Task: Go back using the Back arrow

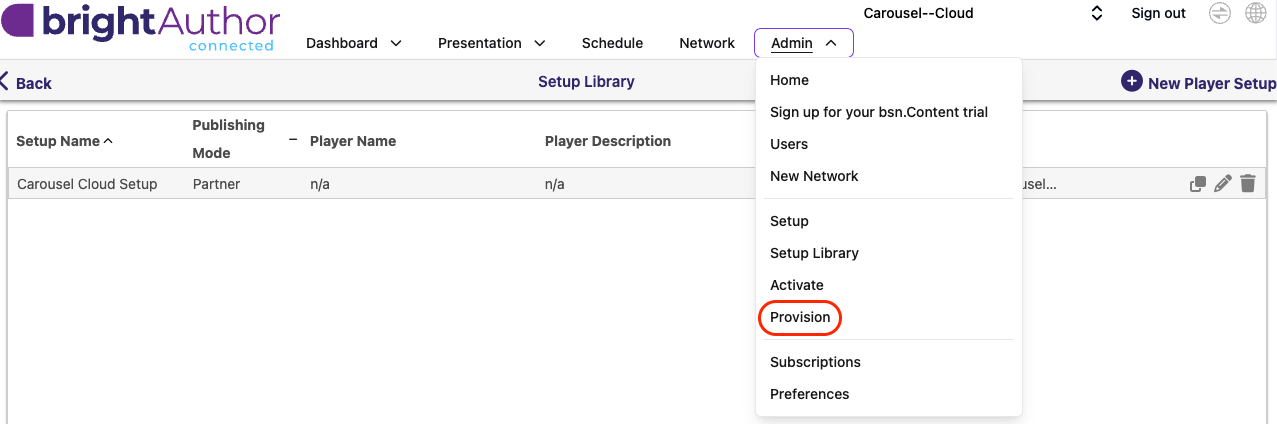Action: pos(26,83)
